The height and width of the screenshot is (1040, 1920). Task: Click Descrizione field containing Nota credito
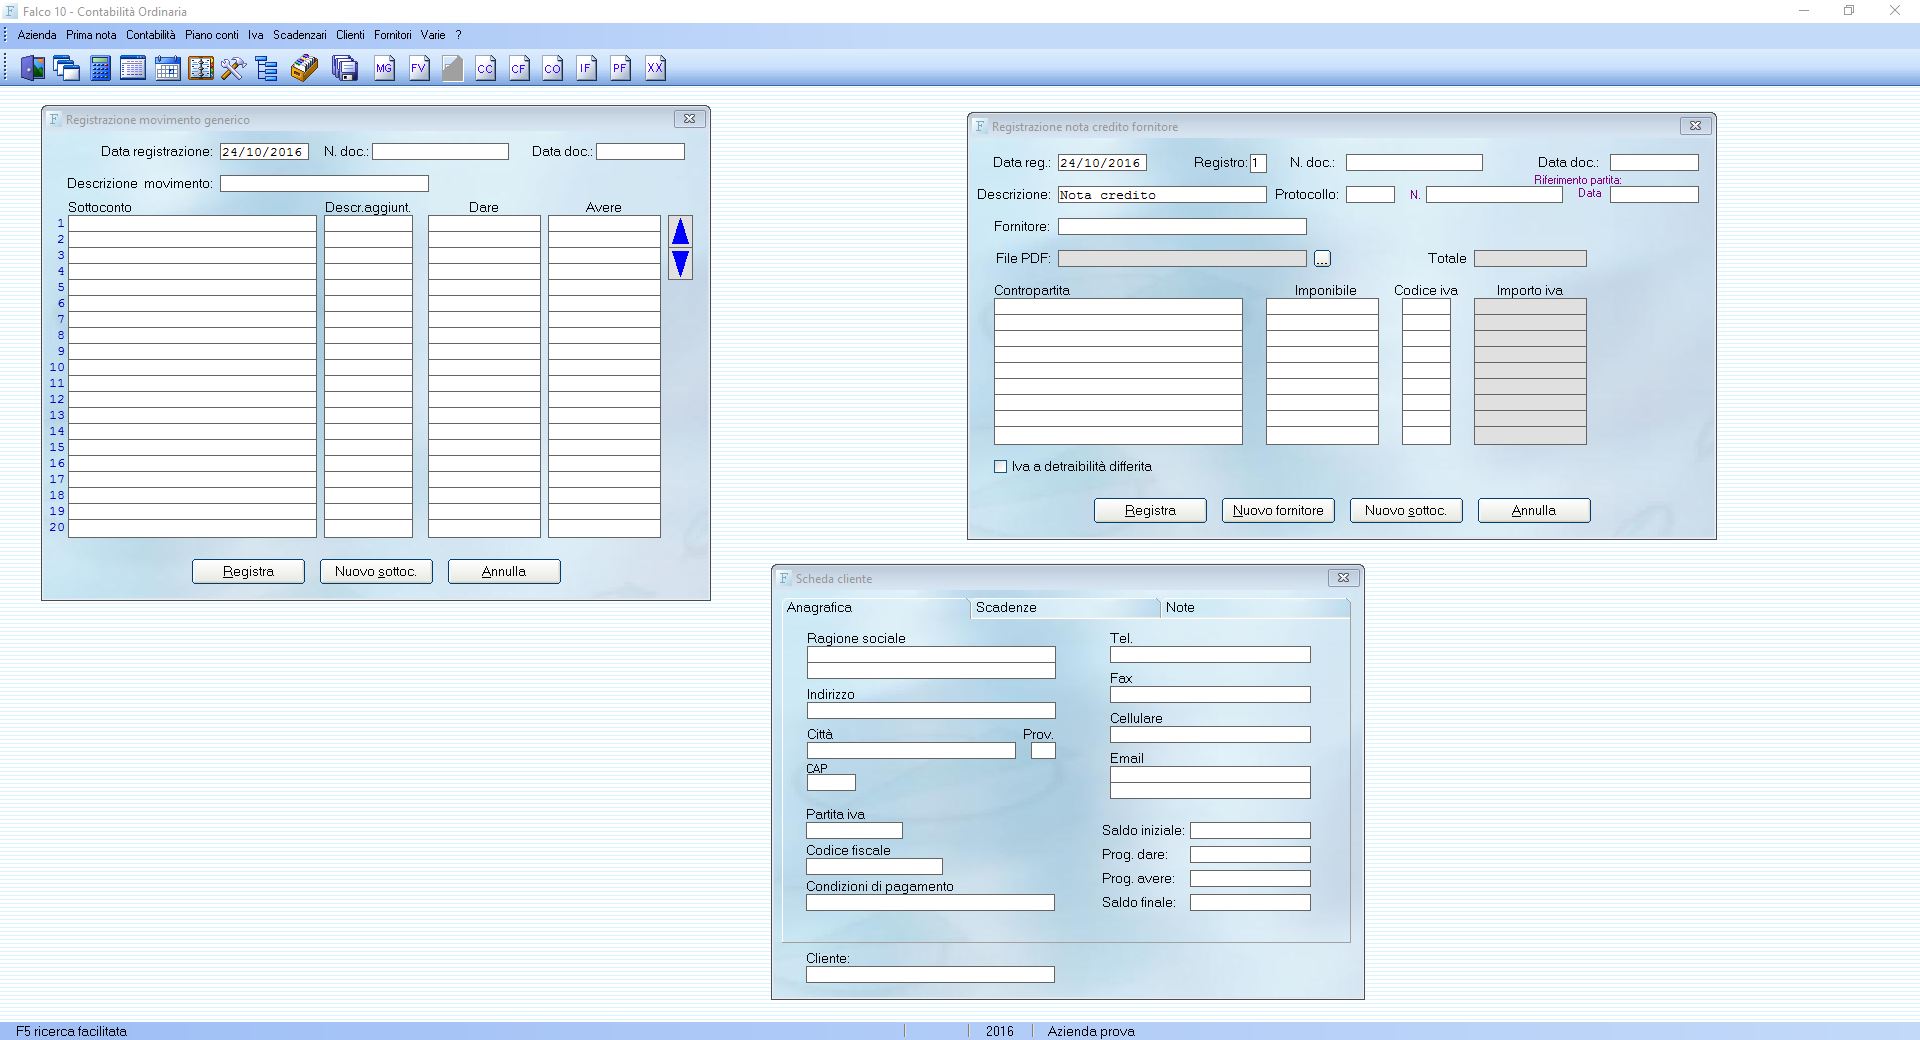pos(1162,195)
